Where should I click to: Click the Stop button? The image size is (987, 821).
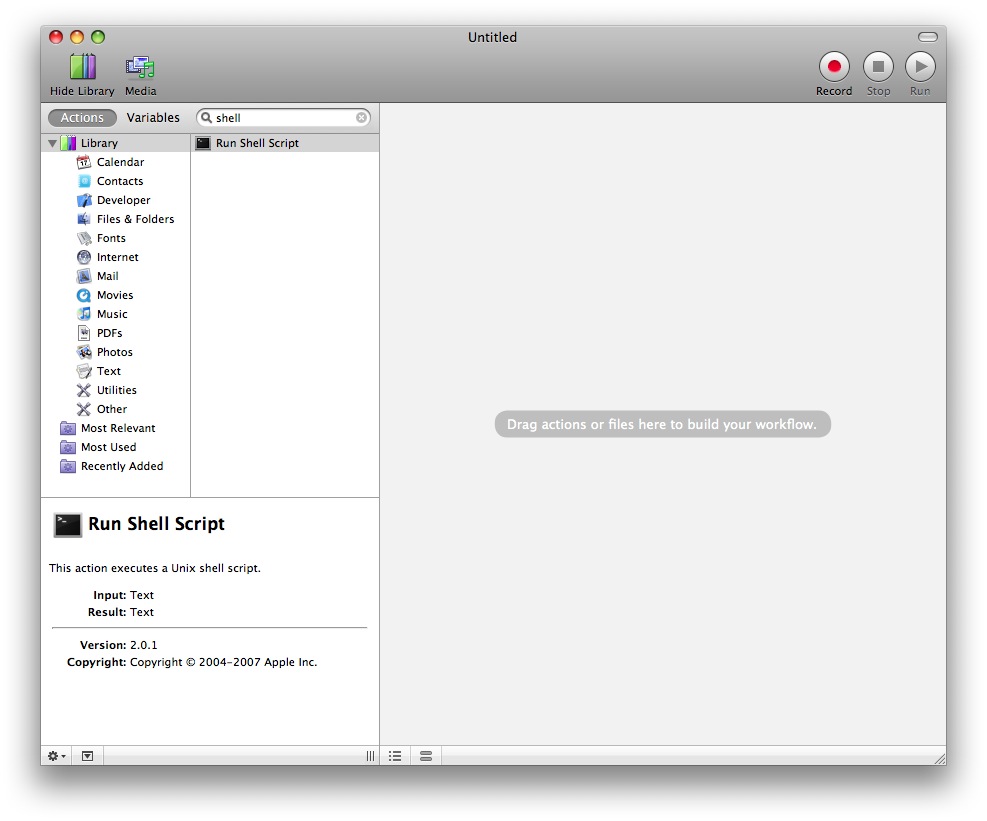(878, 66)
